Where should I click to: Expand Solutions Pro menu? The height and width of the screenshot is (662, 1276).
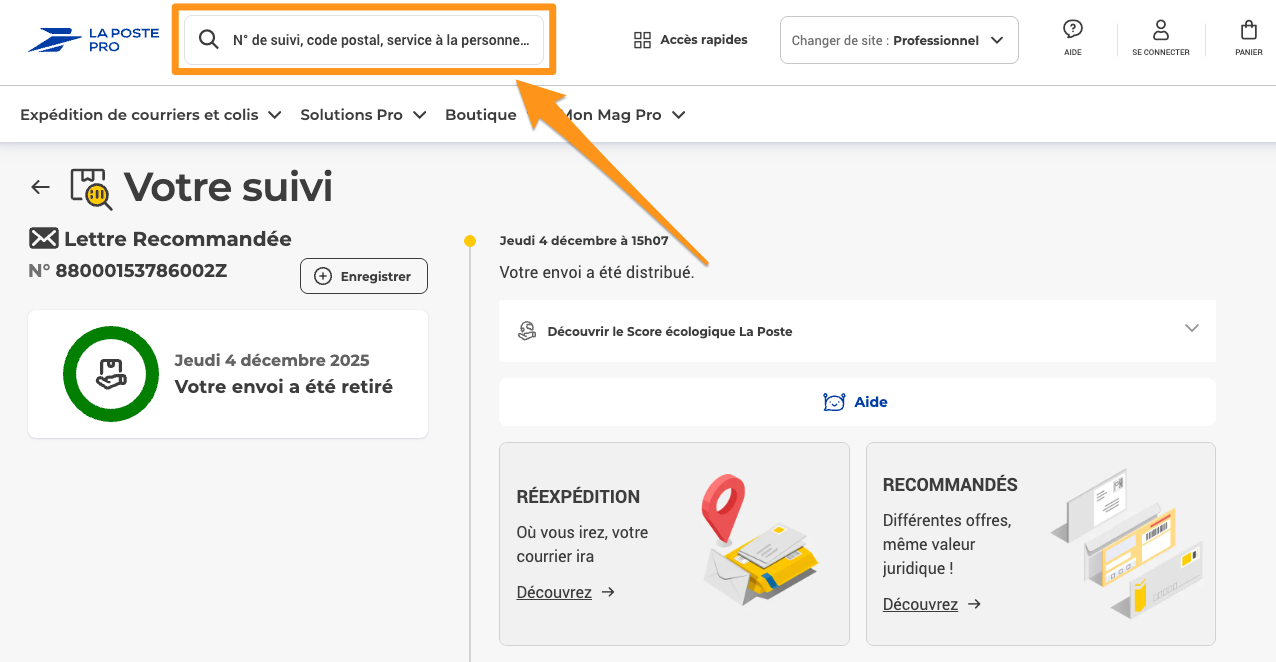pyautogui.click(x=364, y=115)
